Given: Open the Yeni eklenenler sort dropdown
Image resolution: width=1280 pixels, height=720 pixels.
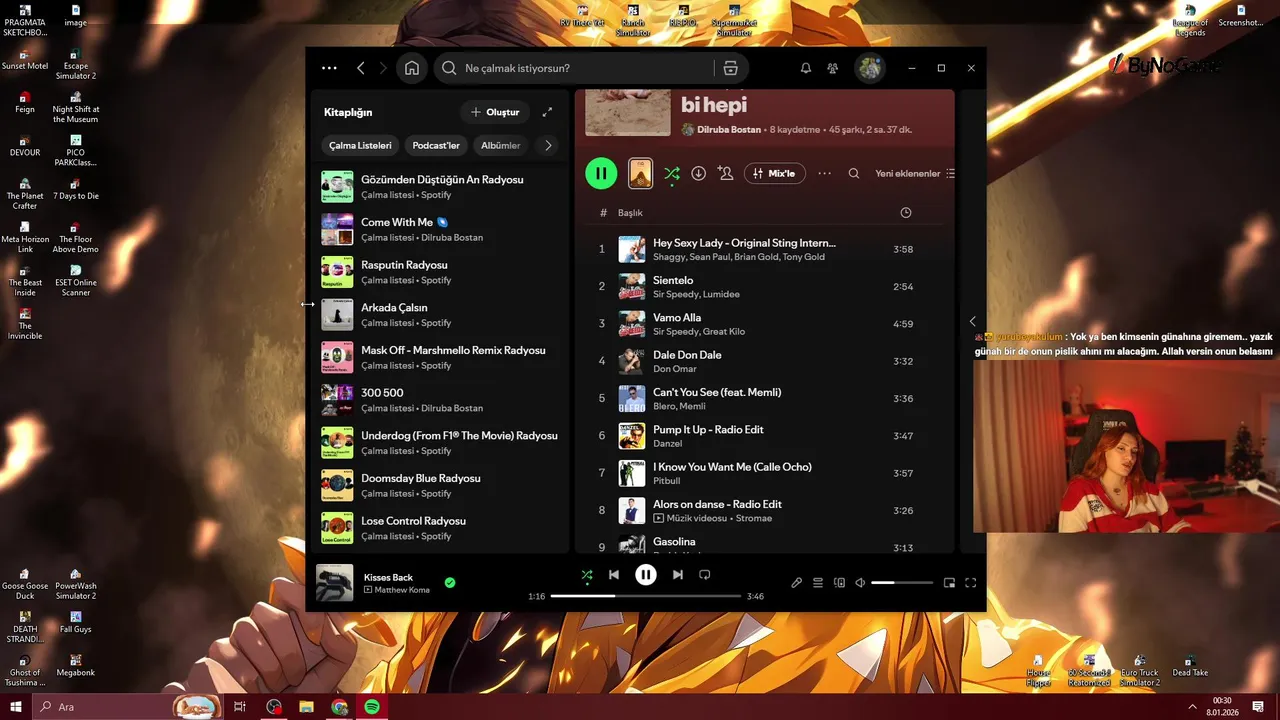Looking at the screenshot, I should [x=915, y=173].
